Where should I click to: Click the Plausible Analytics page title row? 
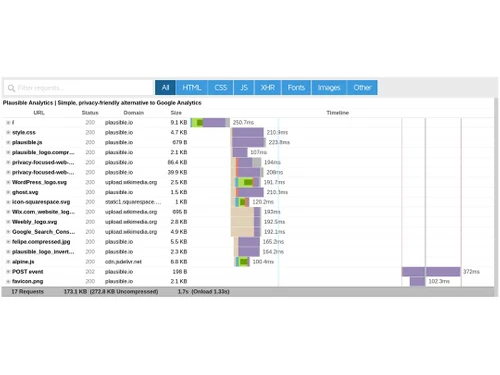(102, 103)
